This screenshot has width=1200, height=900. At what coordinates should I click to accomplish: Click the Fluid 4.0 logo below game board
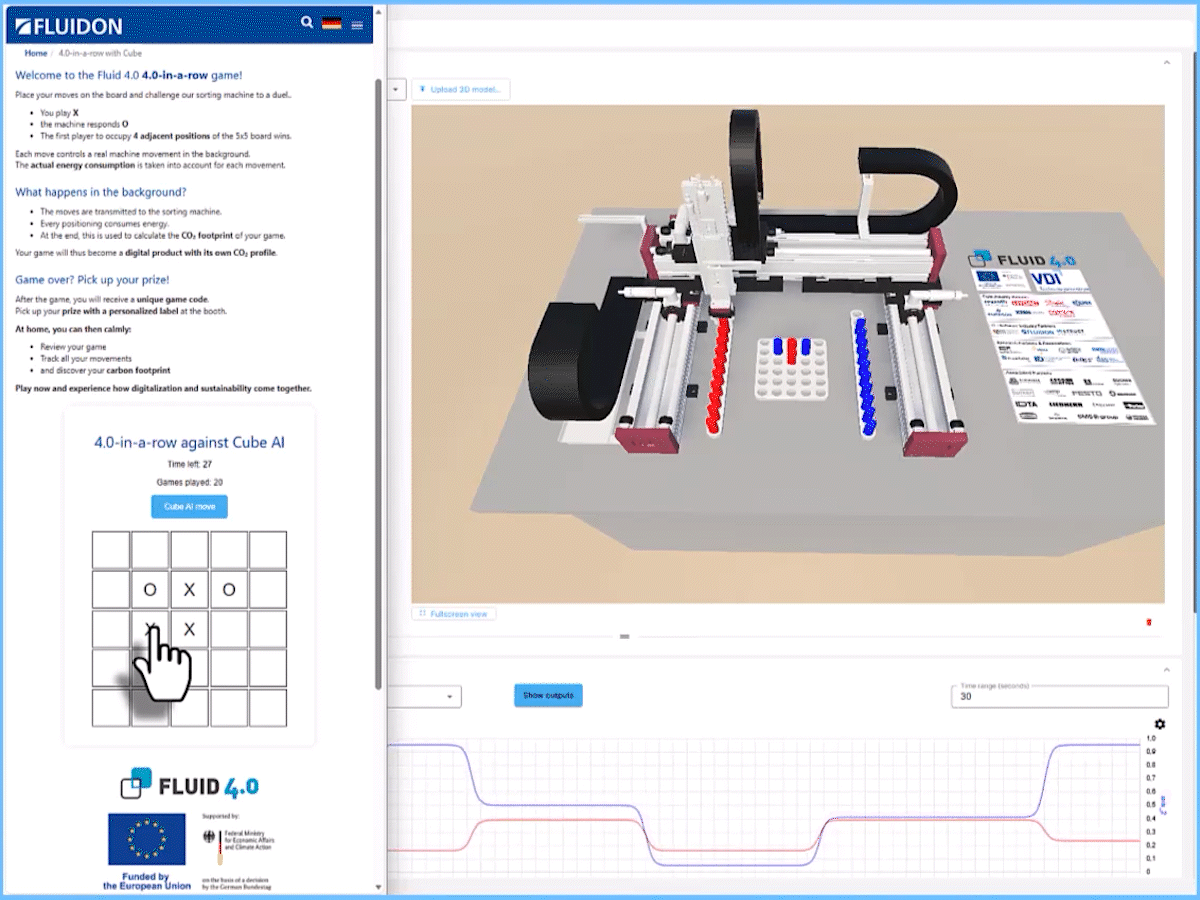(189, 785)
